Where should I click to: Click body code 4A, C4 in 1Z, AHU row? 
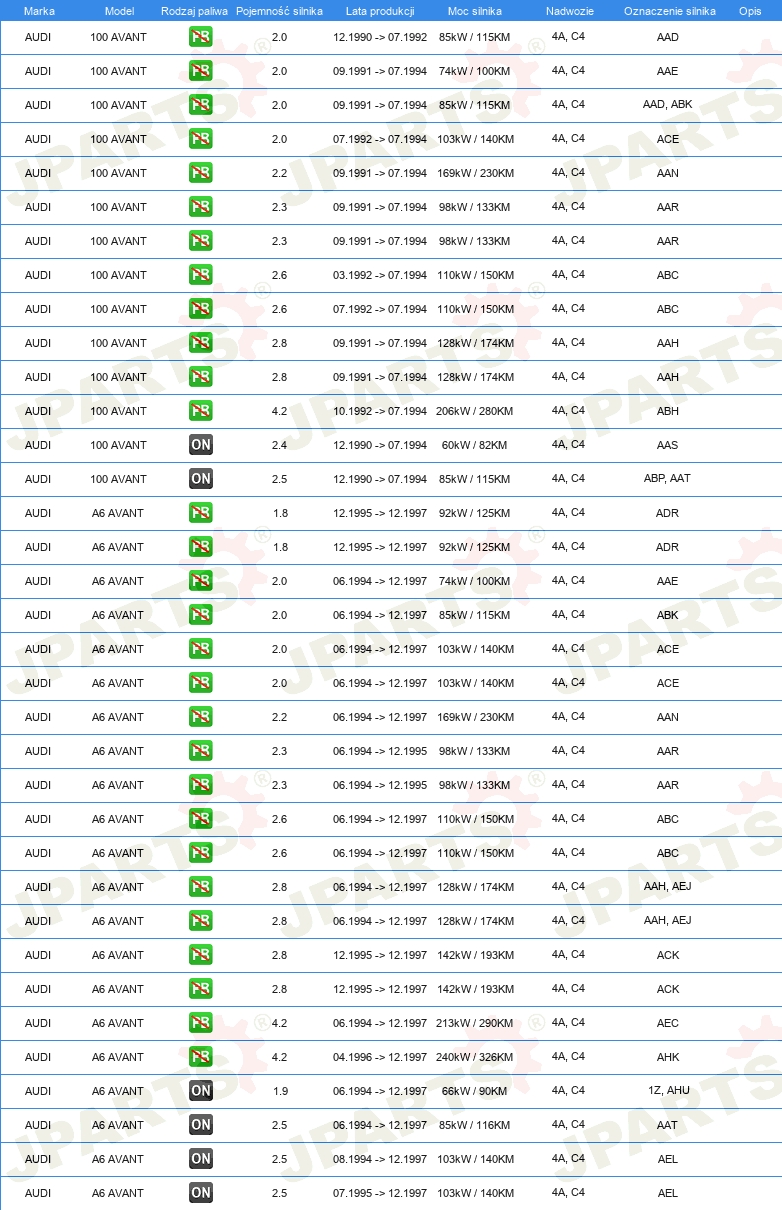tap(569, 1091)
